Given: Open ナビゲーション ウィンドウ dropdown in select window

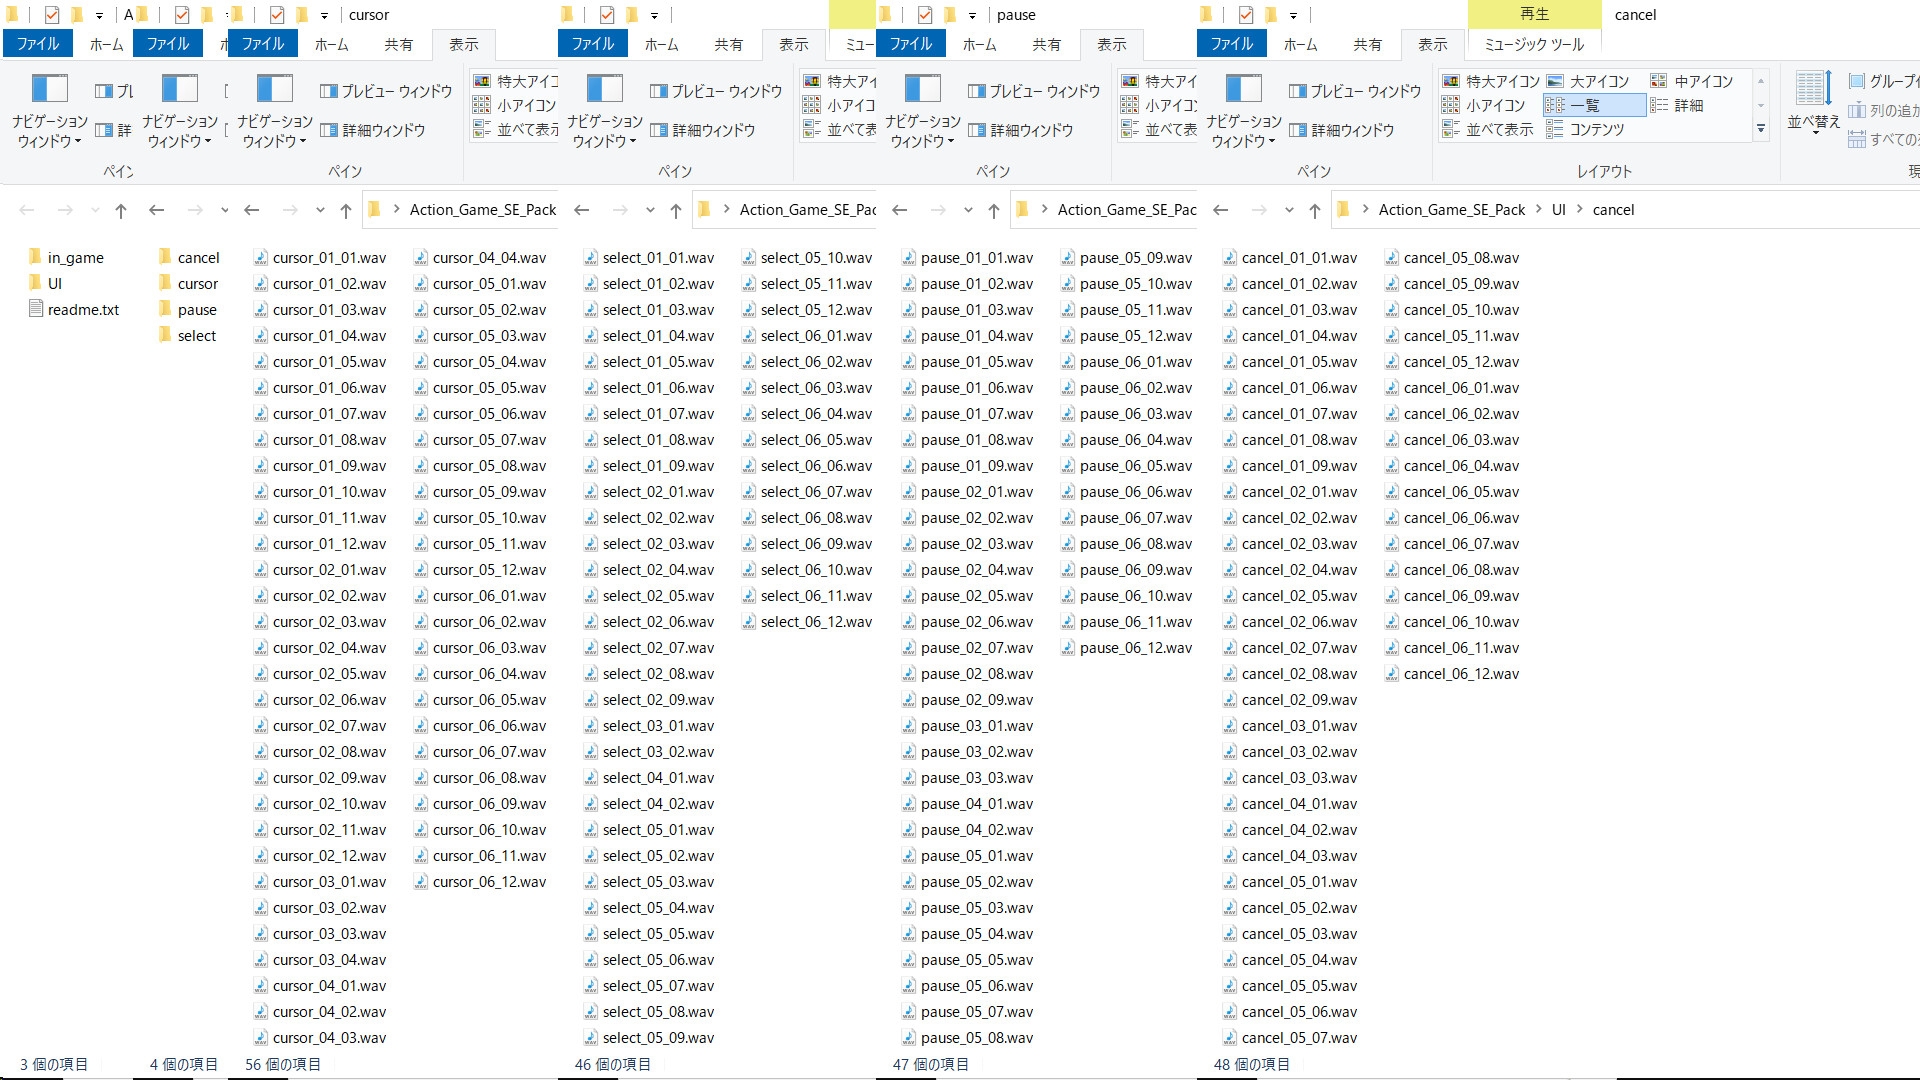Looking at the screenshot, I should [x=605, y=111].
